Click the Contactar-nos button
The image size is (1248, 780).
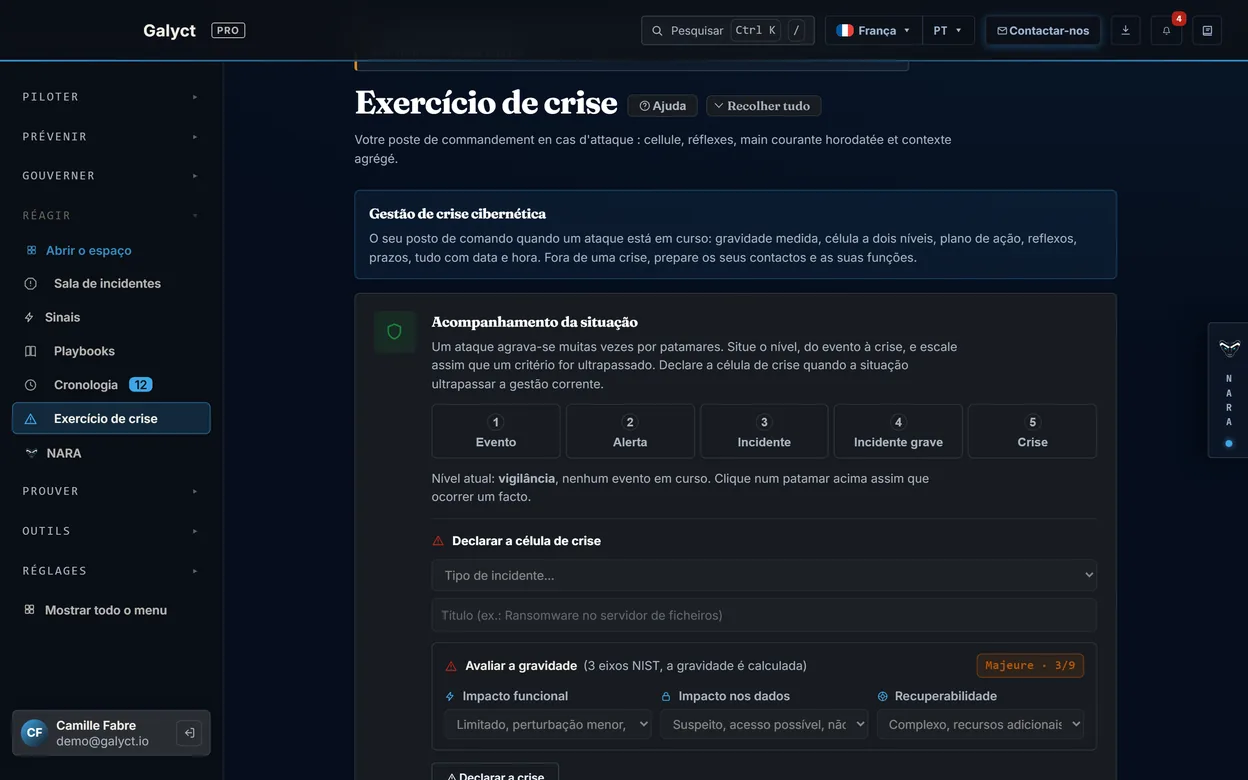(1043, 30)
